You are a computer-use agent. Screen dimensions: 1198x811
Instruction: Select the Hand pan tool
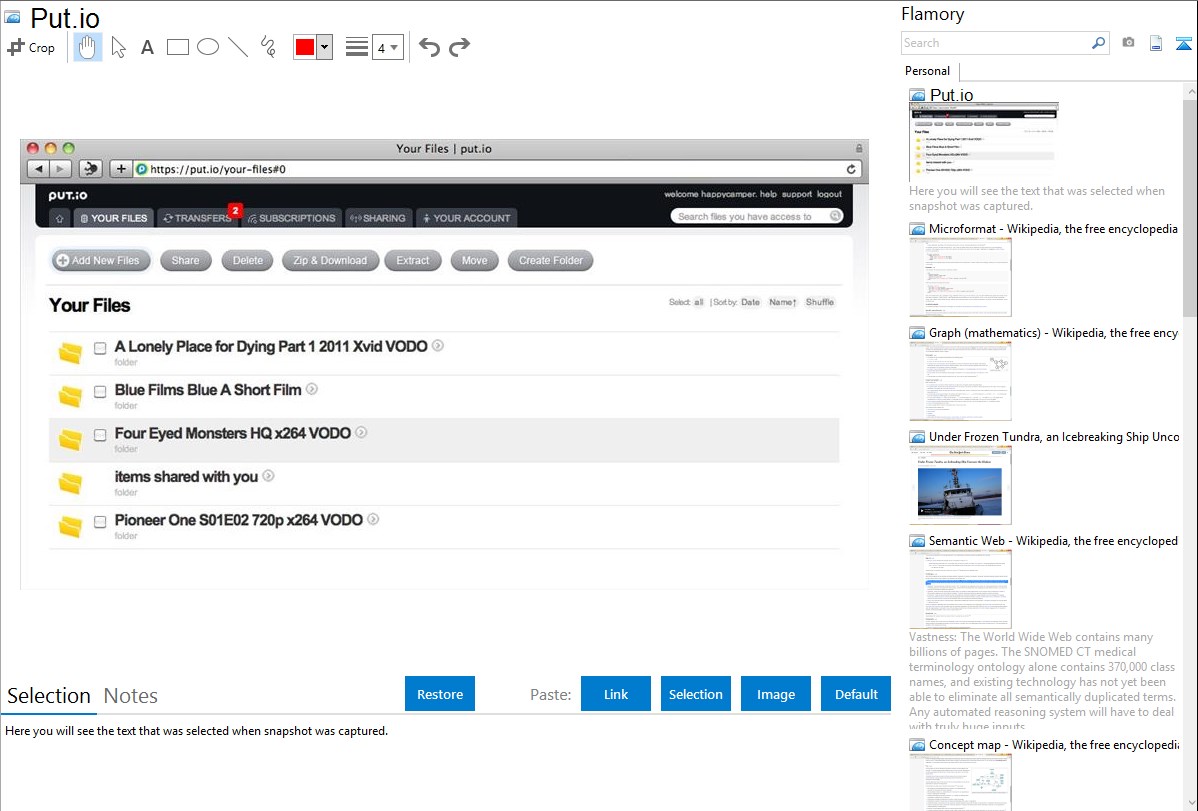point(88,47)
